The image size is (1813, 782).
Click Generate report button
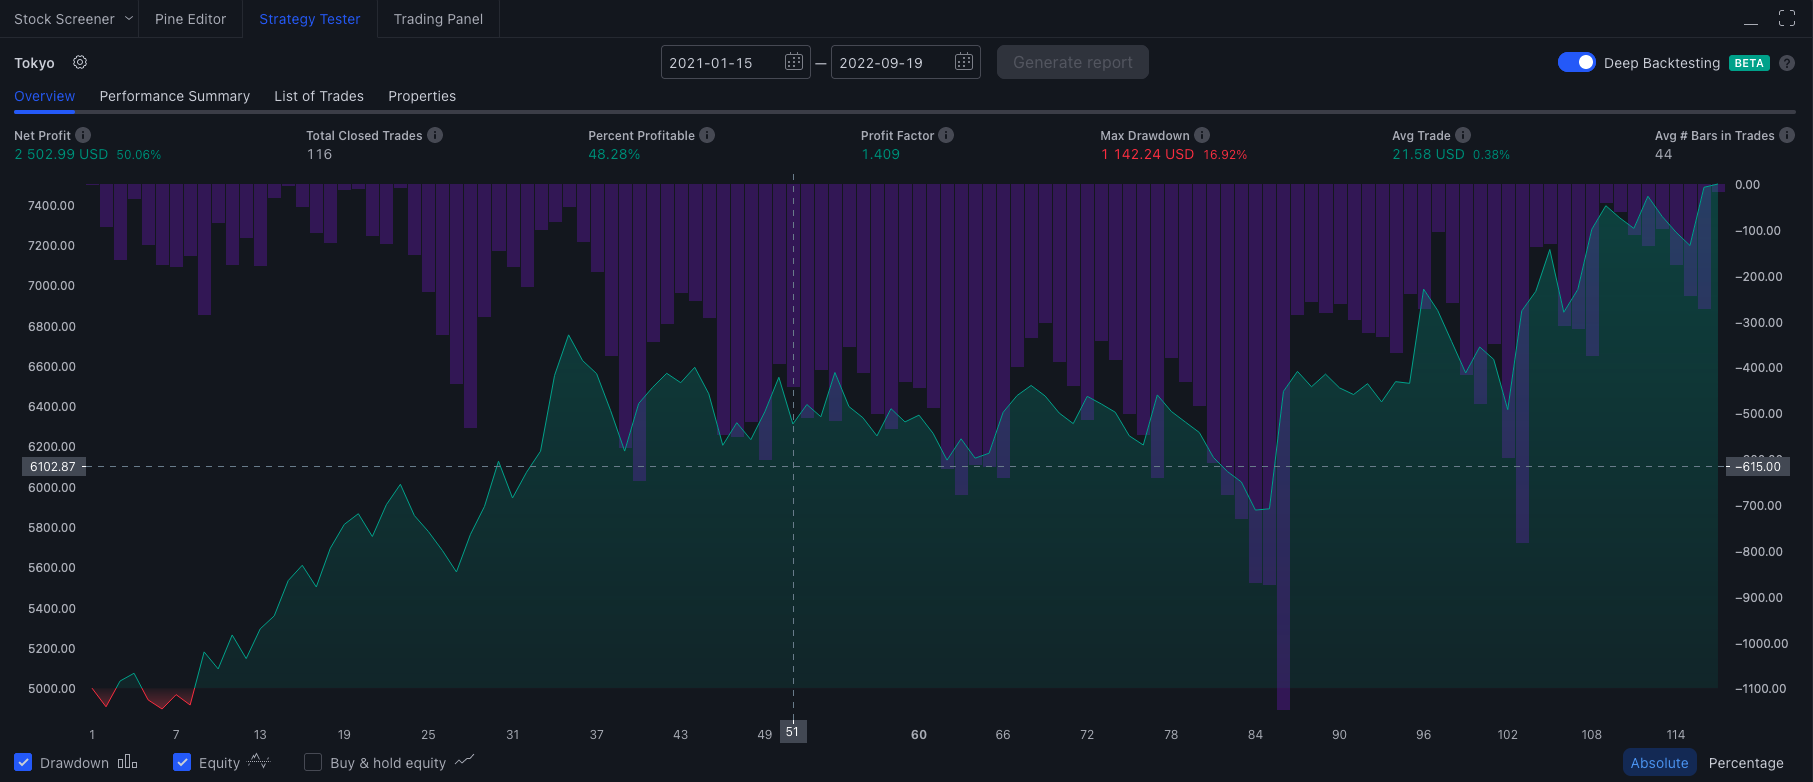[x=1073, y=62]
